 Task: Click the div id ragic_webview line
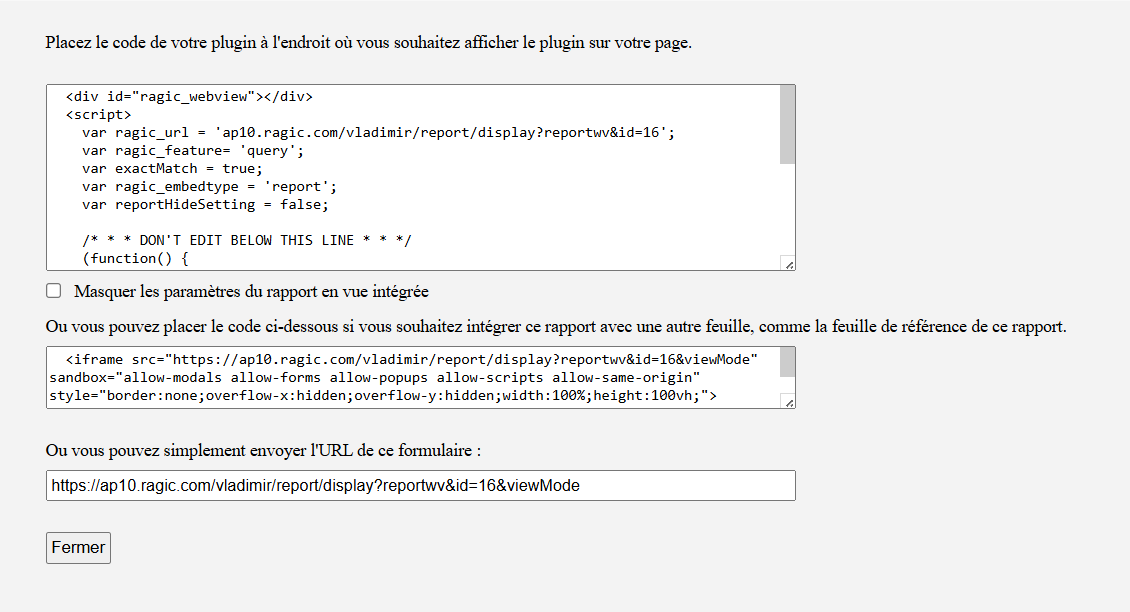(189, 97)
